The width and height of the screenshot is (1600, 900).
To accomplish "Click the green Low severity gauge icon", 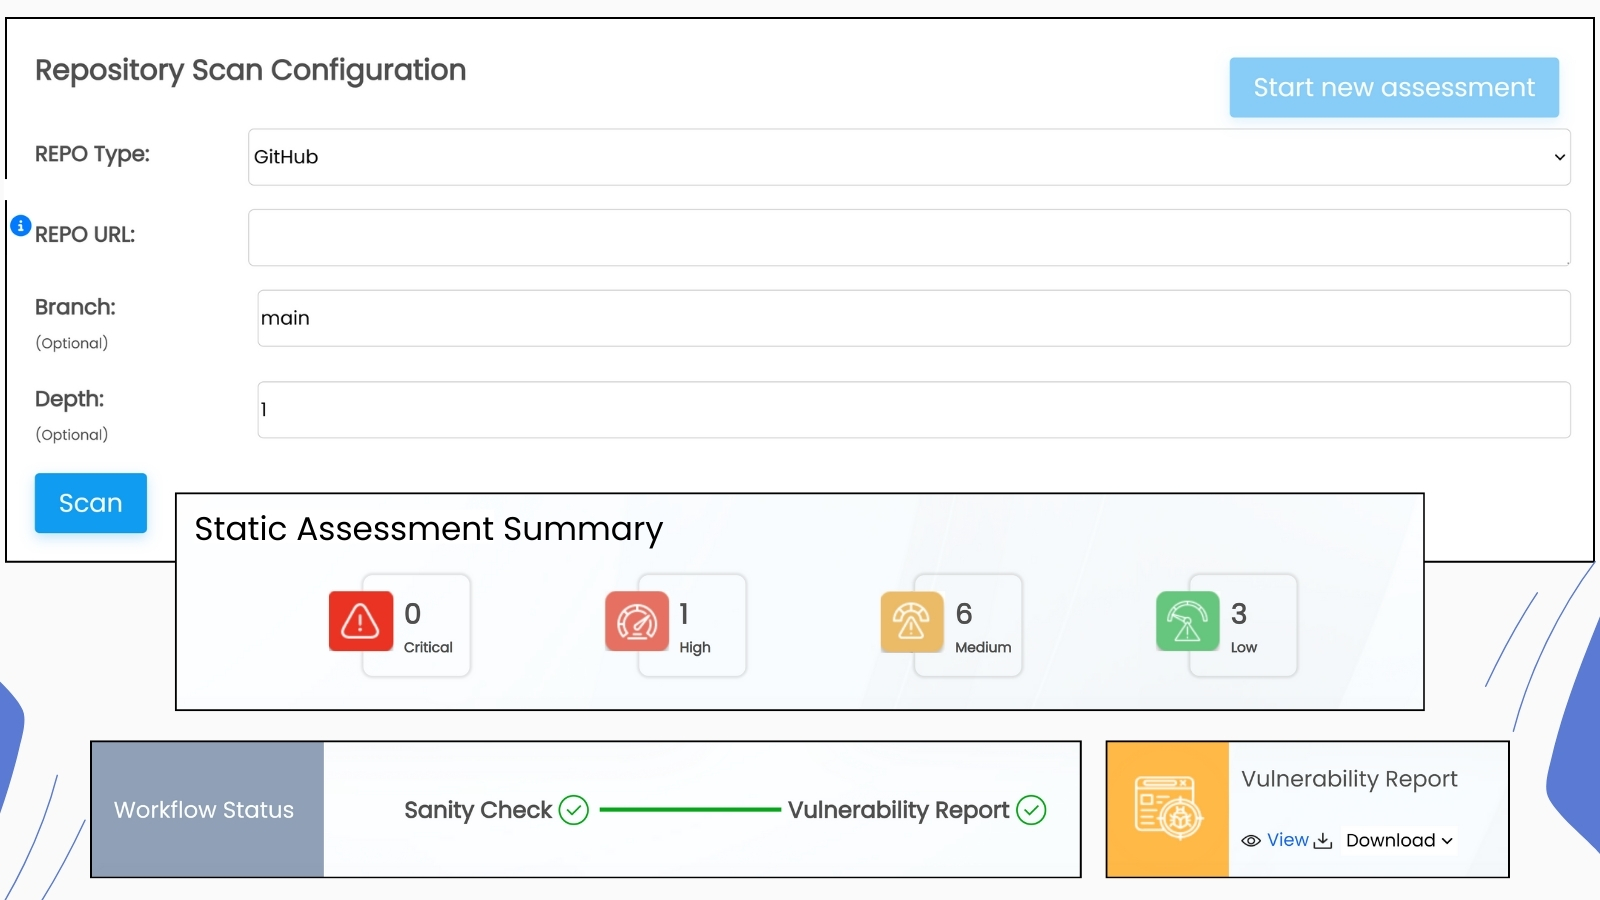I will pos(1187,621).
